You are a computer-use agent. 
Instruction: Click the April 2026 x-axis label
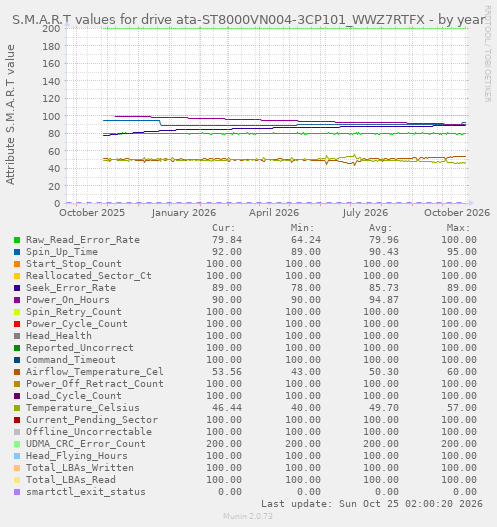[x=274, y=213]
